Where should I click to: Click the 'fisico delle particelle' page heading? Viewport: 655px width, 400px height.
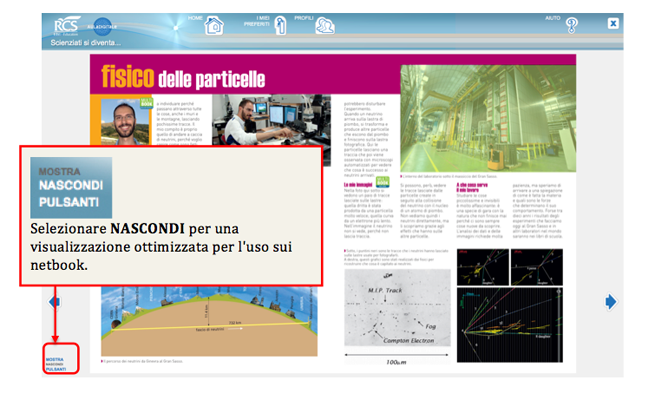tap(183, 77)
